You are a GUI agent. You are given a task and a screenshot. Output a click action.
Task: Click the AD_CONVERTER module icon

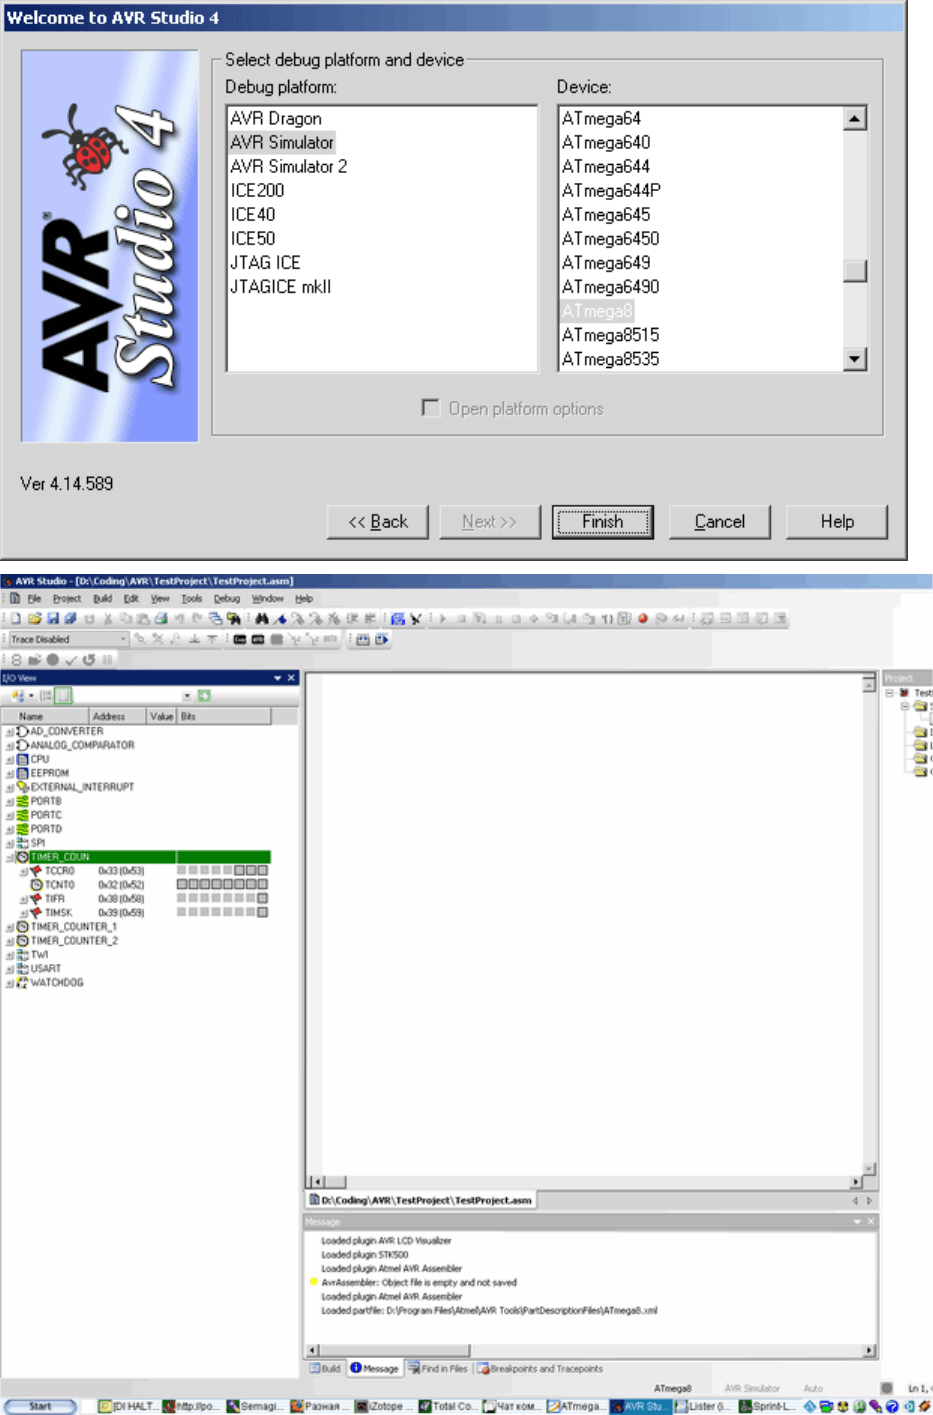(23, 731)
